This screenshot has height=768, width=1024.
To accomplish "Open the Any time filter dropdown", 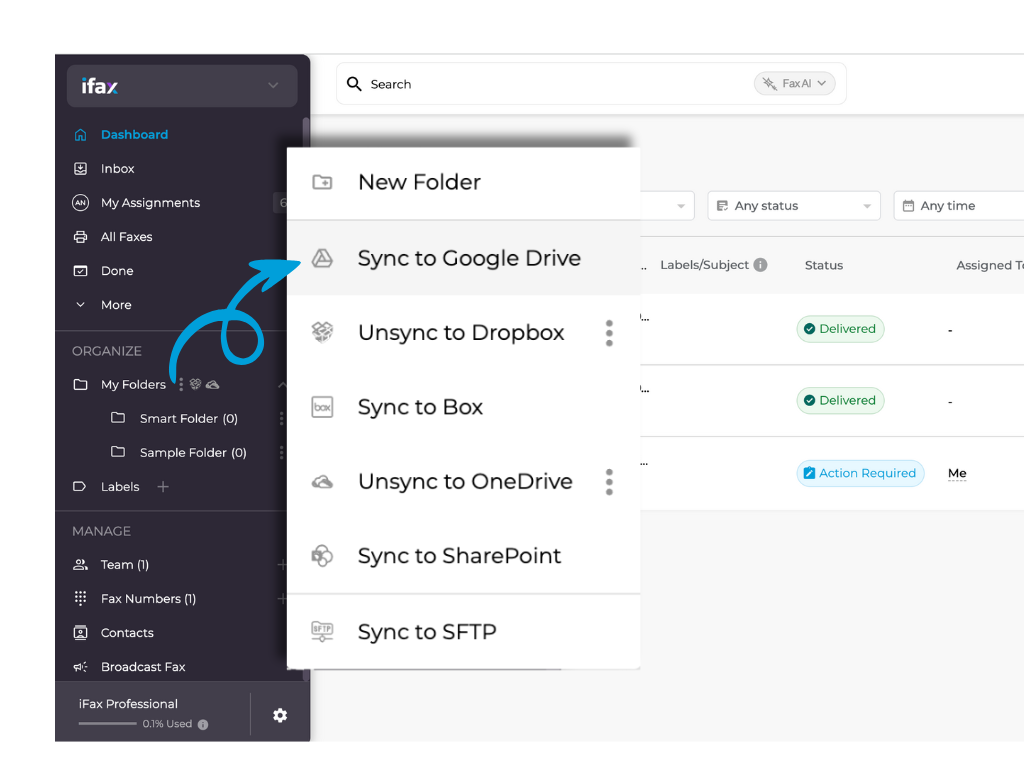I will click(x=959, y=206).
